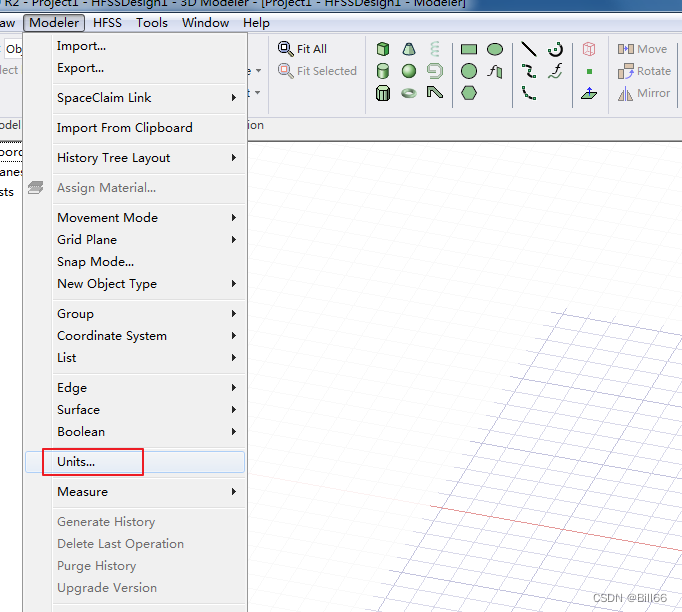The height and width of the screenshot is (612, 682).
Task: Expand the Grid Plane submenu
Action: coord(135,240)
